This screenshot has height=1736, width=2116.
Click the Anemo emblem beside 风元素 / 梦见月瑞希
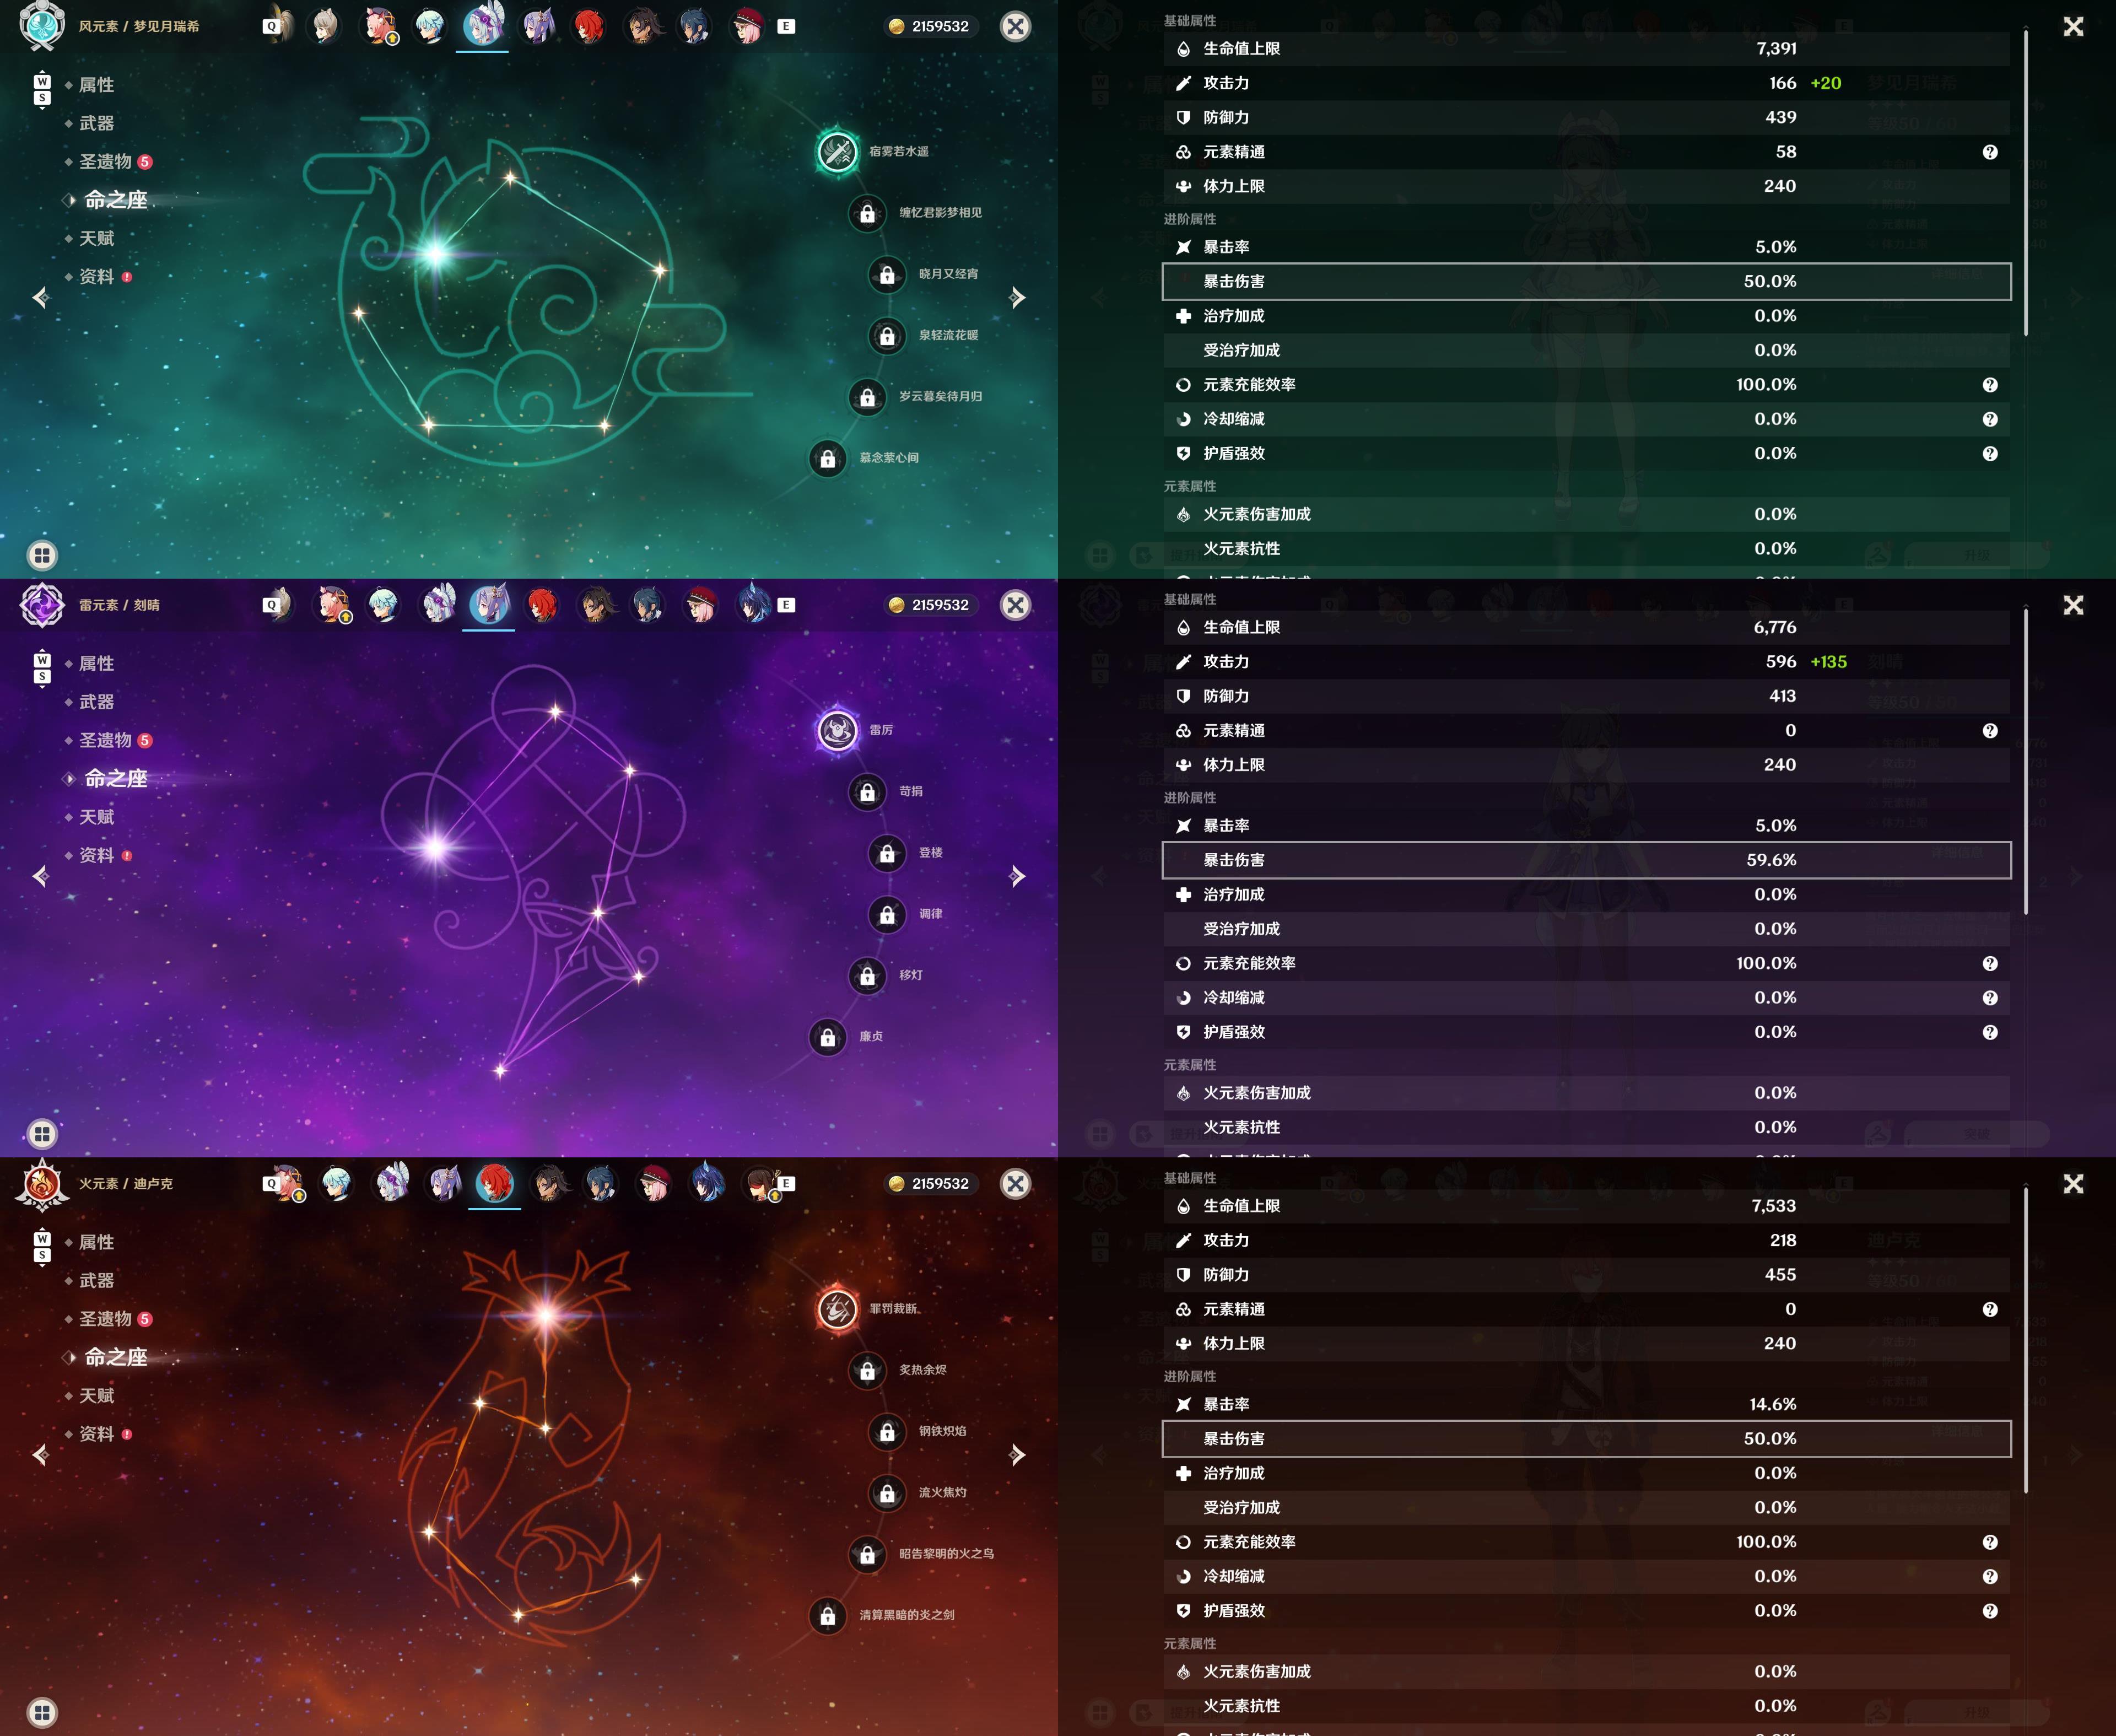coord(42,26)
